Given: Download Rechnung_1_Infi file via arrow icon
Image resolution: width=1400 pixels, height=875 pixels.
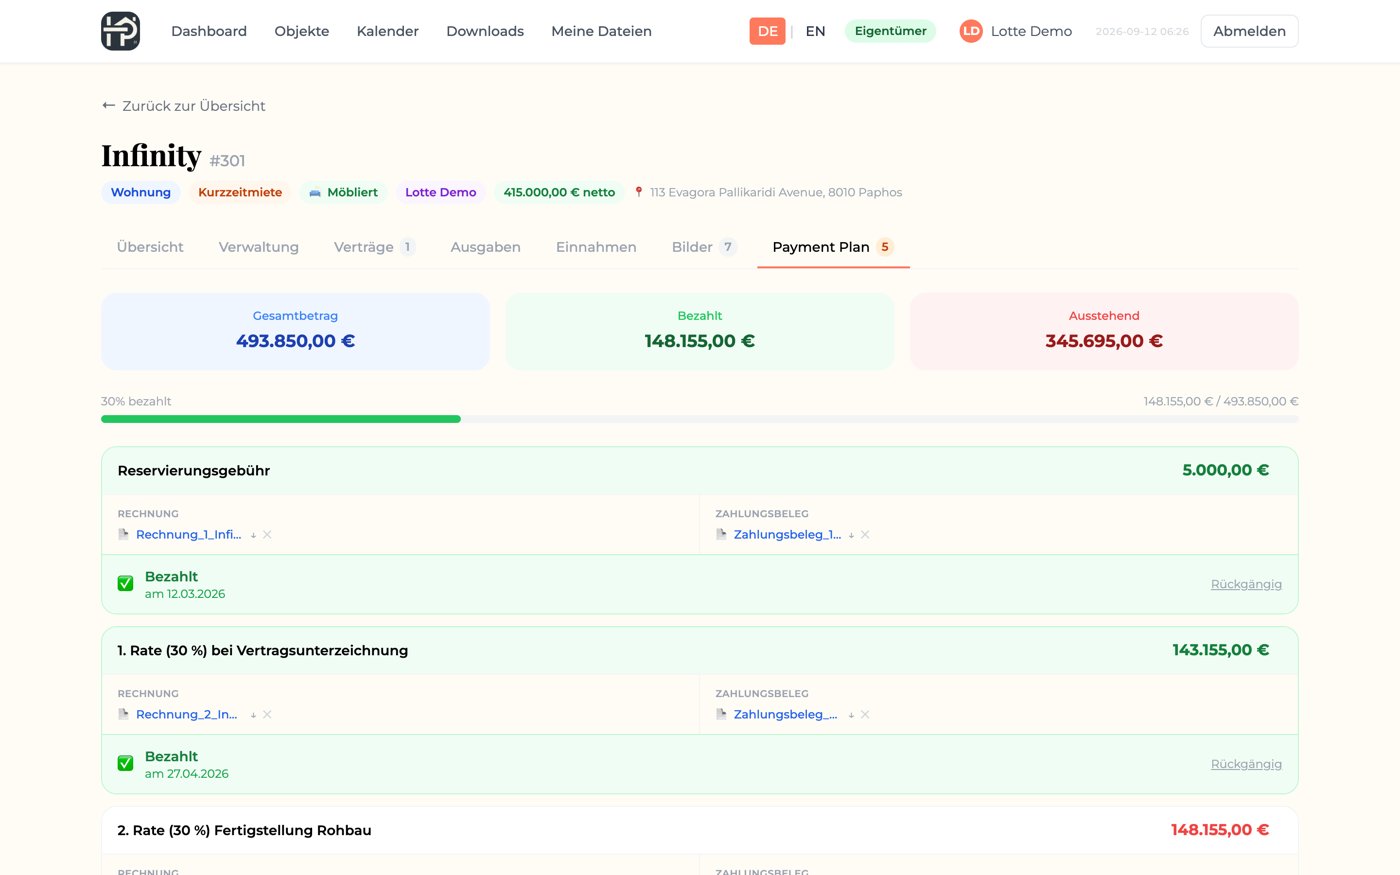Looking at the screenshot, I should pos(253,535).
